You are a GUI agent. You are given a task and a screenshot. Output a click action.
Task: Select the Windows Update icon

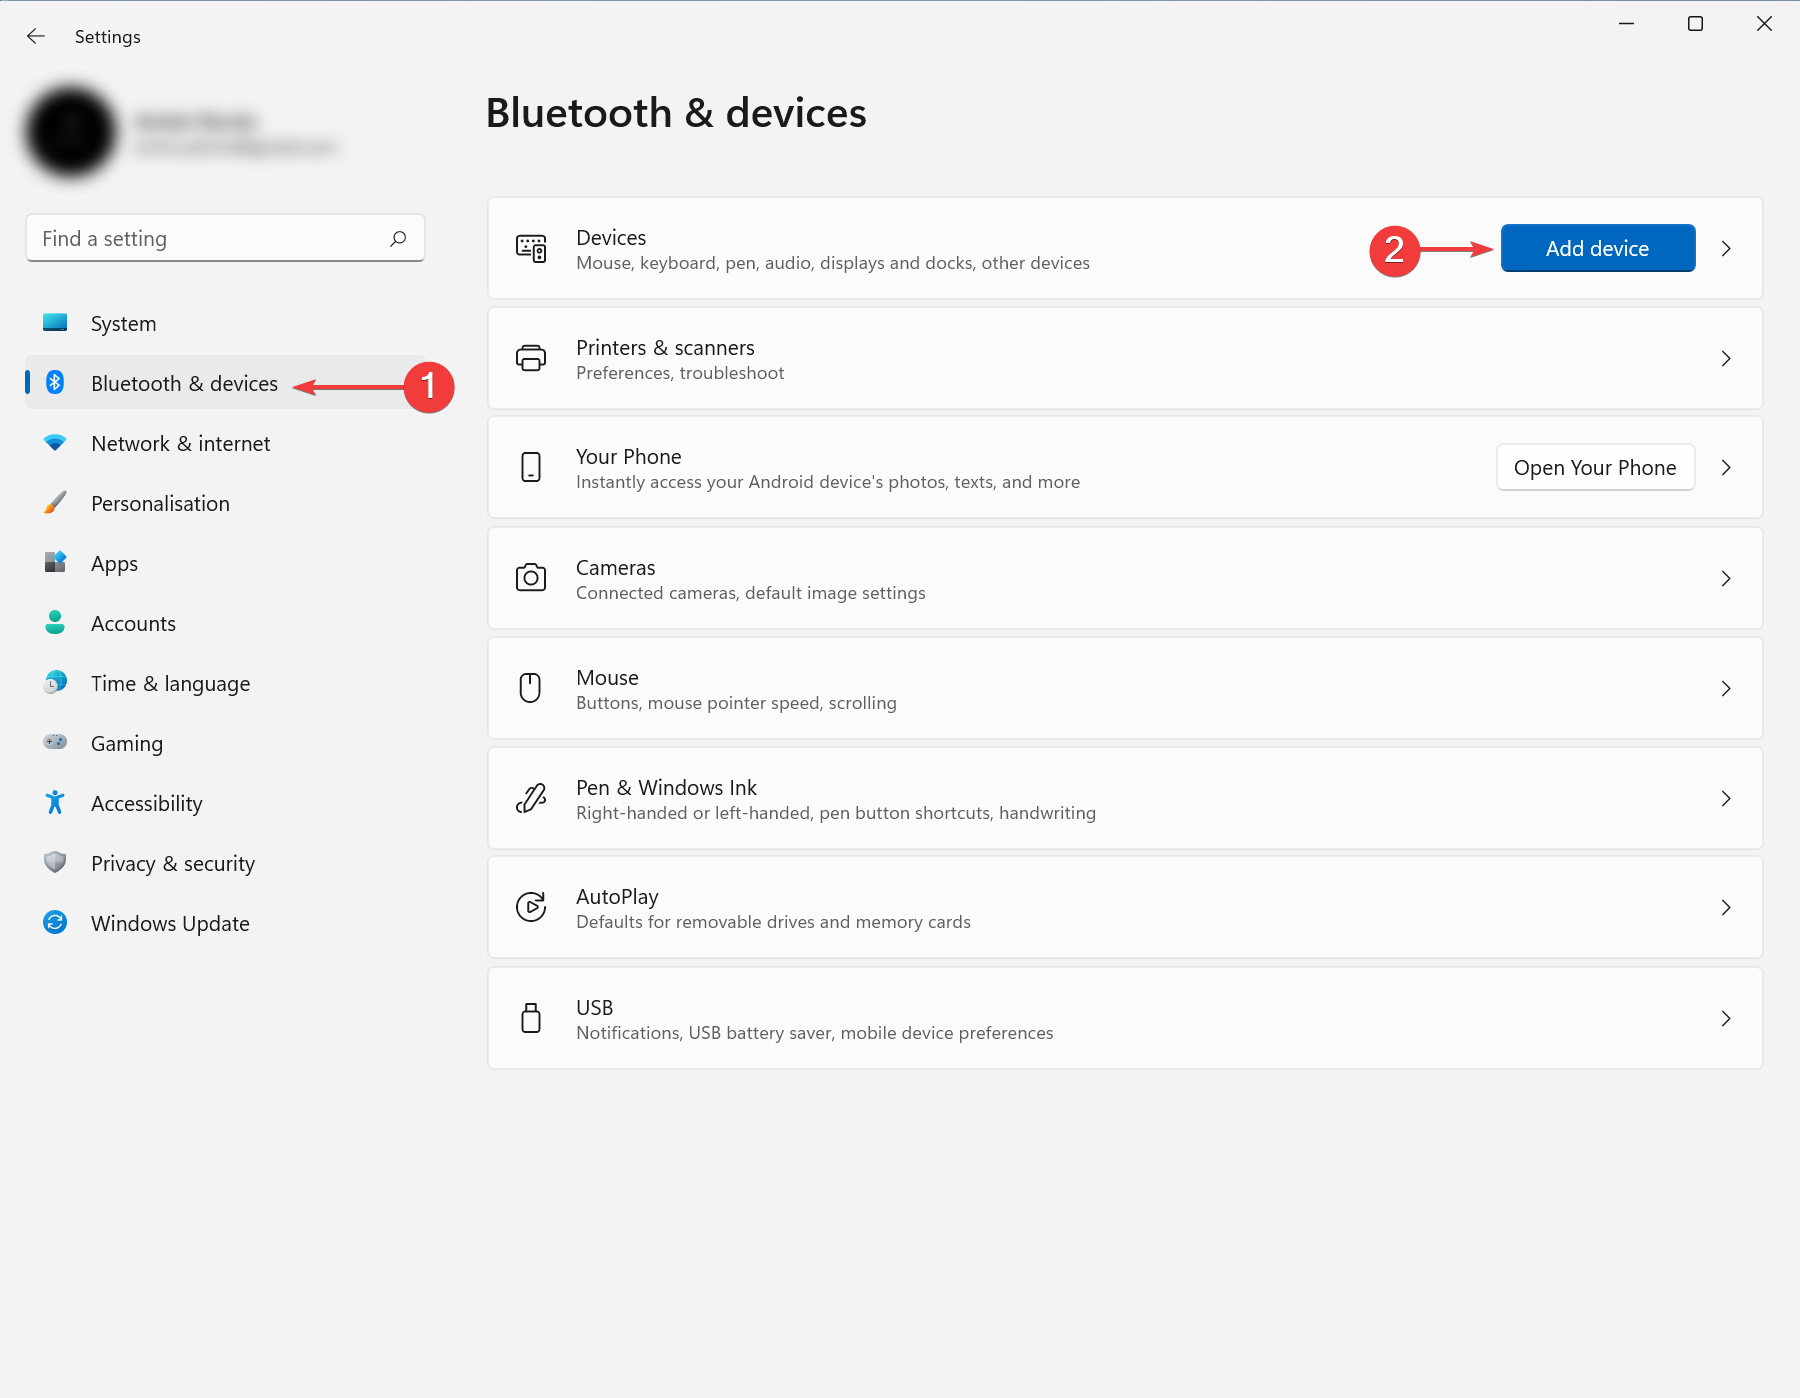coord(55,923)
